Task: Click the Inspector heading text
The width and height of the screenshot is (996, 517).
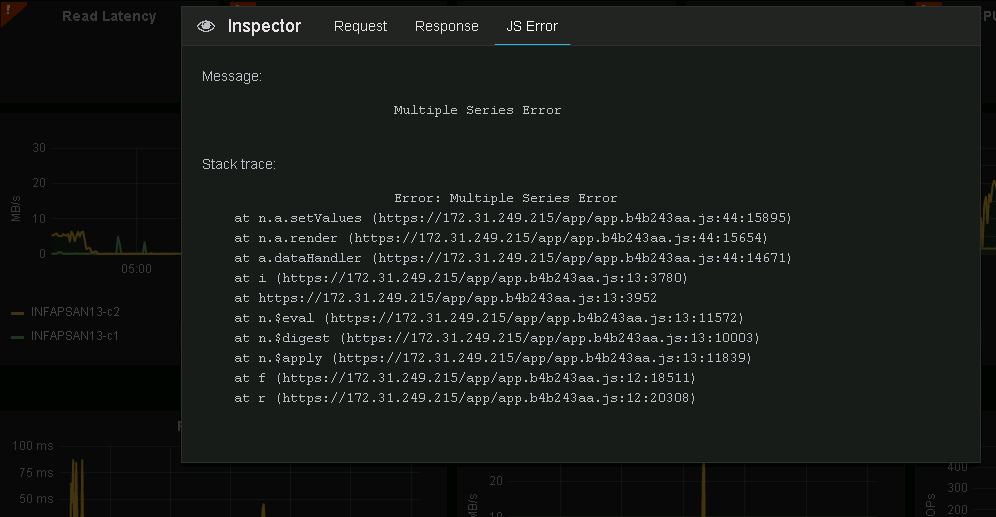Action: click(x=264, y=27)
